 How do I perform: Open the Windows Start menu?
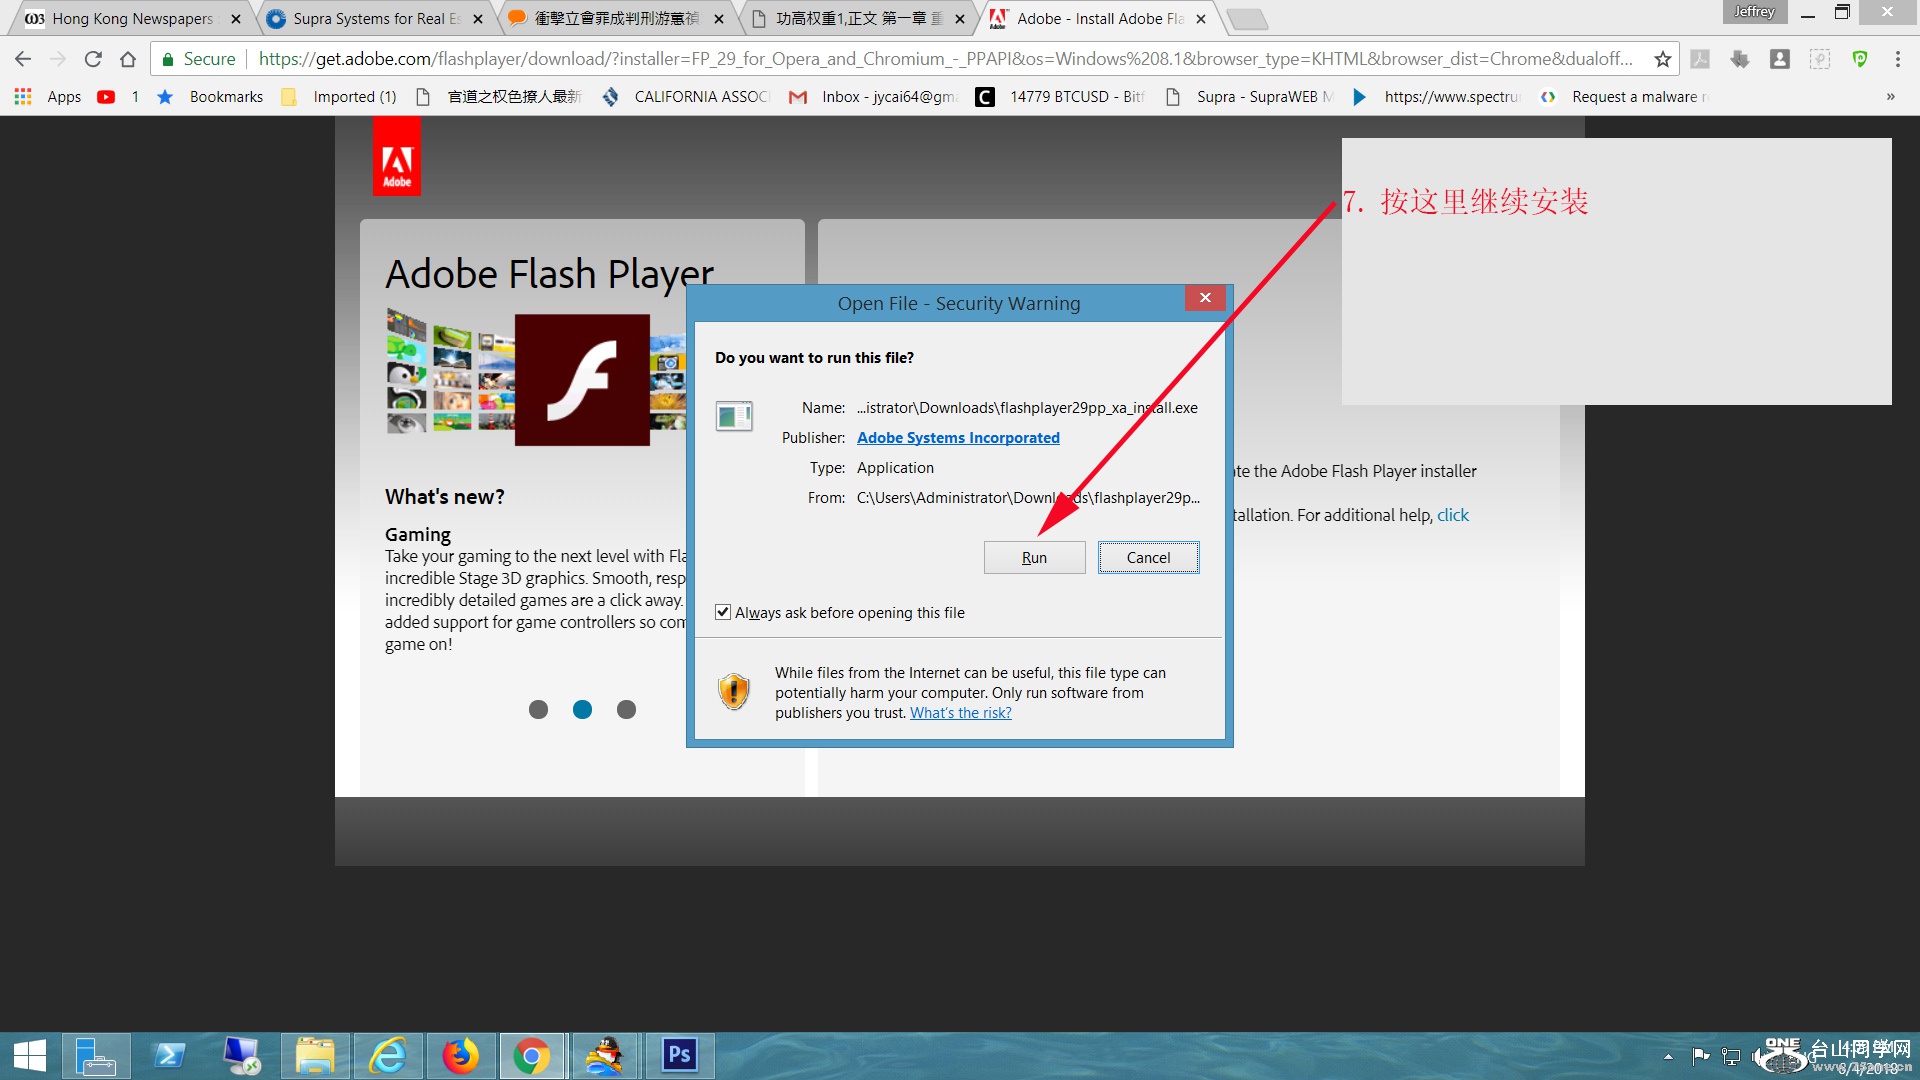(30, 1056)
